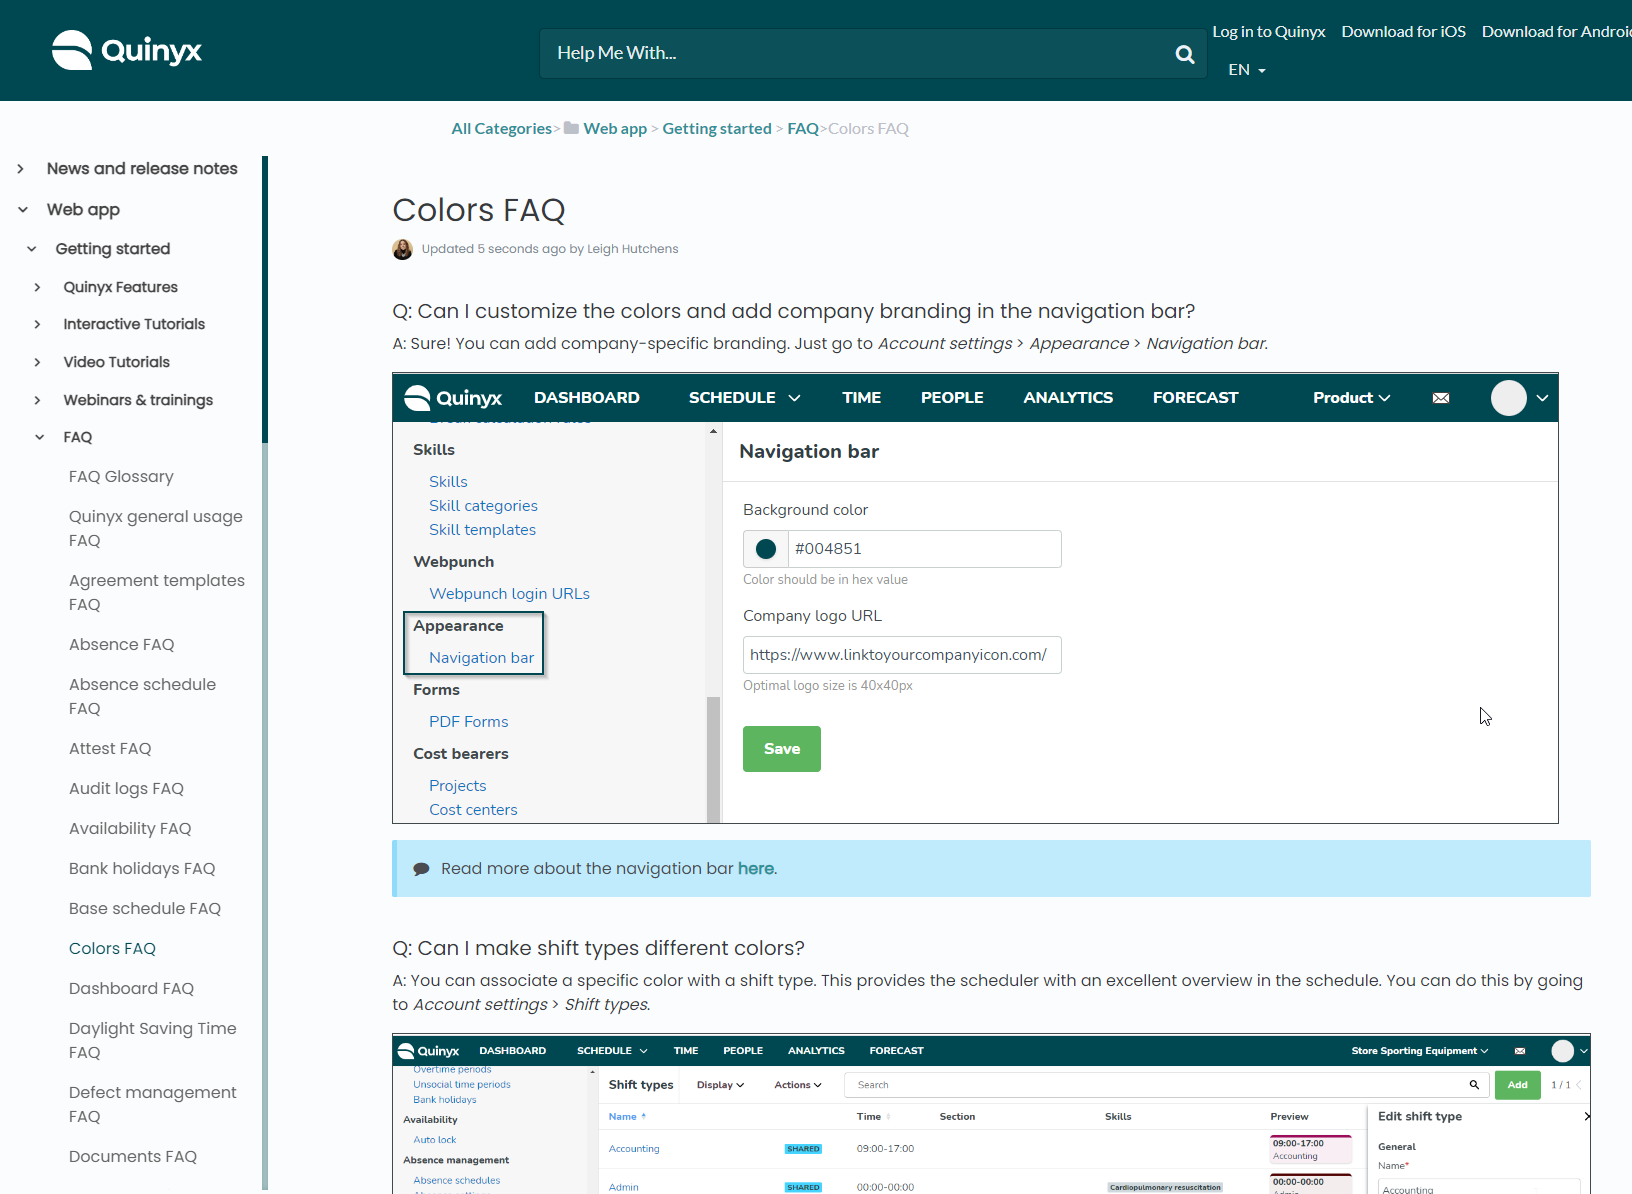Click the speech bubble icon in the note

point(422,869)
